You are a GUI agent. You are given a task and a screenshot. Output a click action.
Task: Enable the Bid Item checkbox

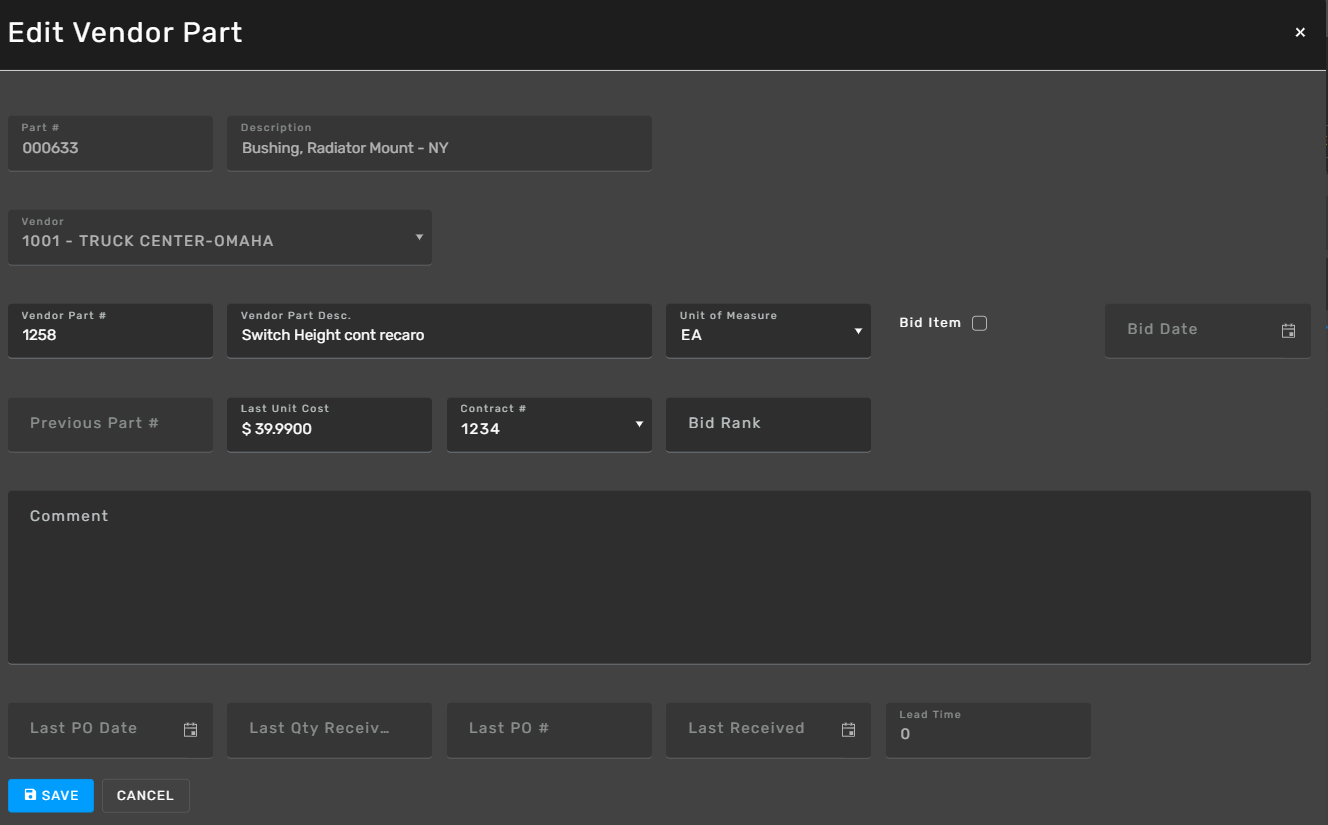979,323
